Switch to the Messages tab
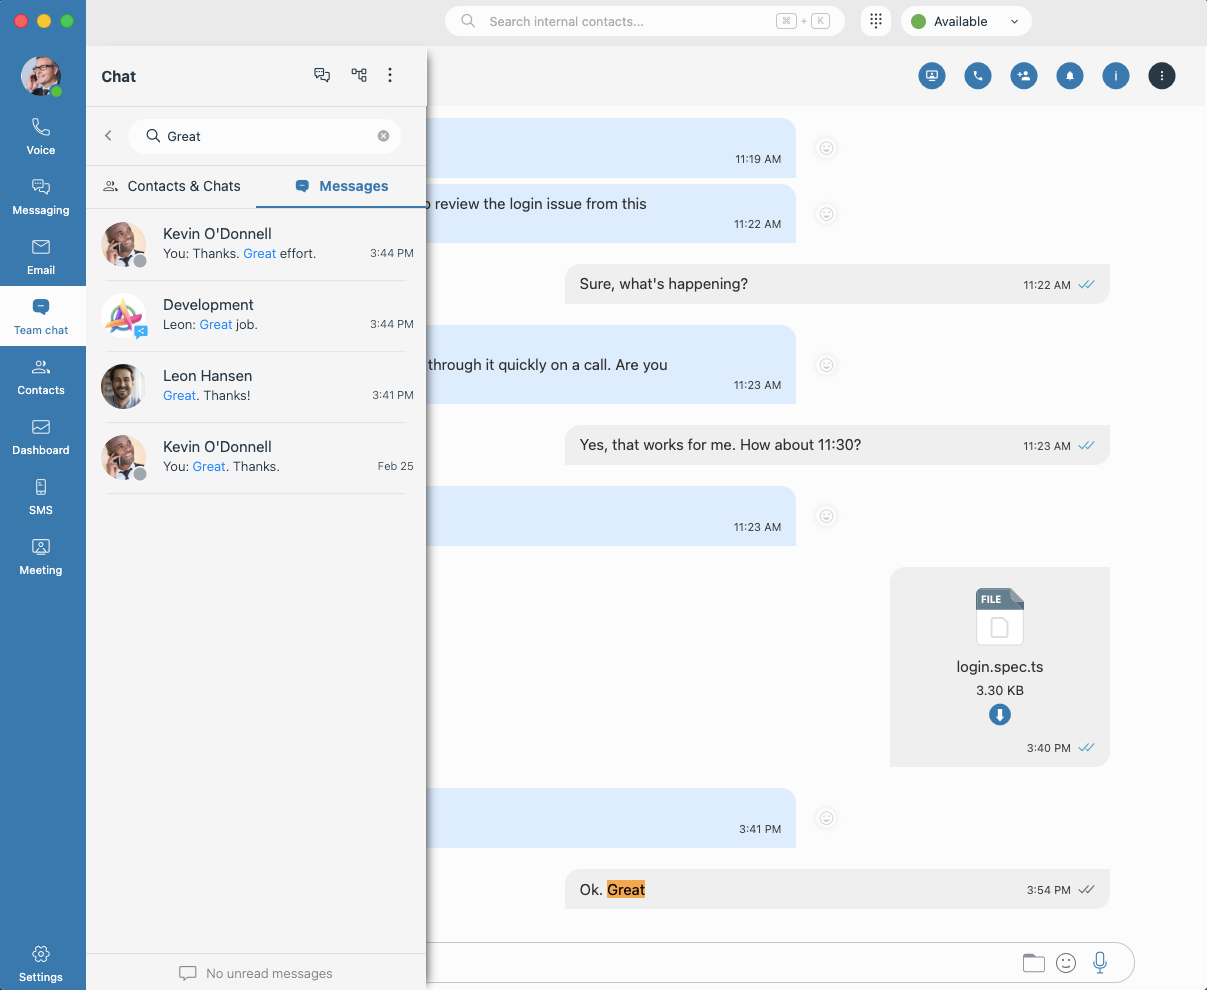 pos(340,186)
